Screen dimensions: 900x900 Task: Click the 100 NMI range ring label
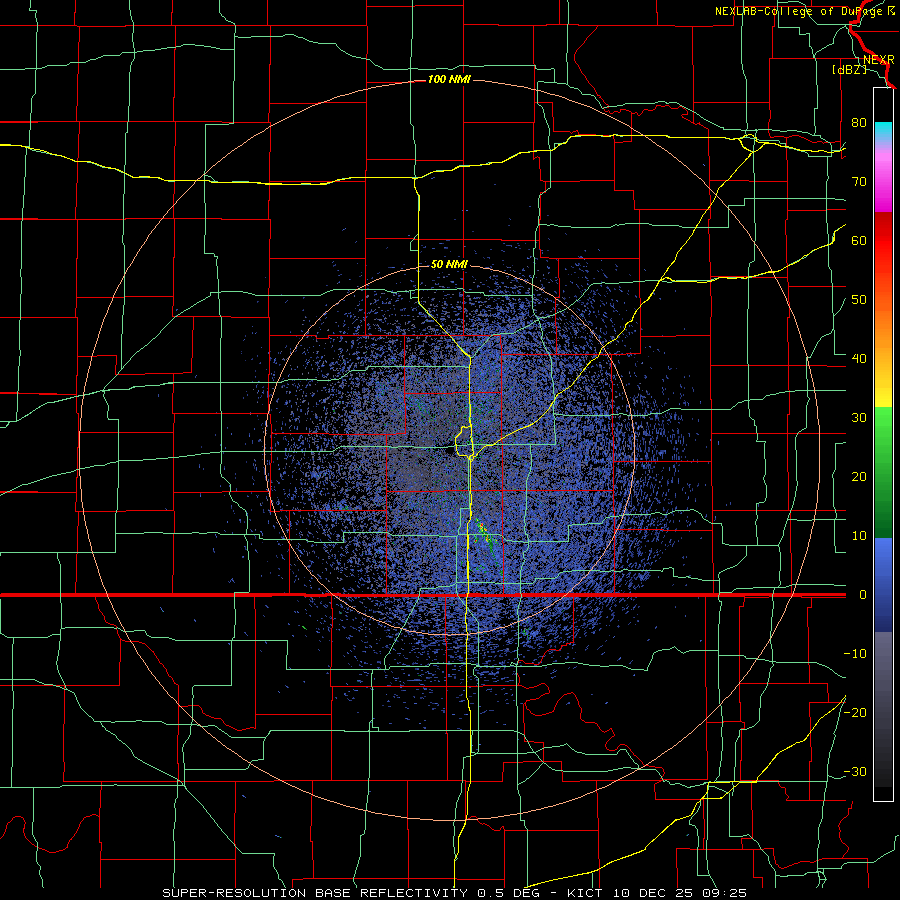pyautogui.click(x=449, y=79)
